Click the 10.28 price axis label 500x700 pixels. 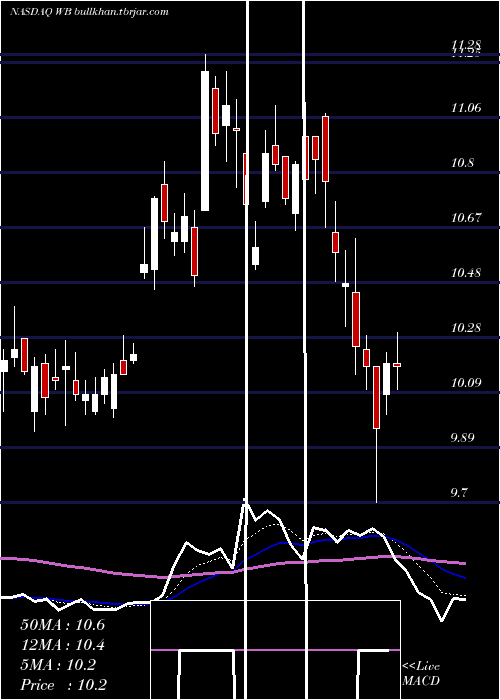click(x=466, y=328)
